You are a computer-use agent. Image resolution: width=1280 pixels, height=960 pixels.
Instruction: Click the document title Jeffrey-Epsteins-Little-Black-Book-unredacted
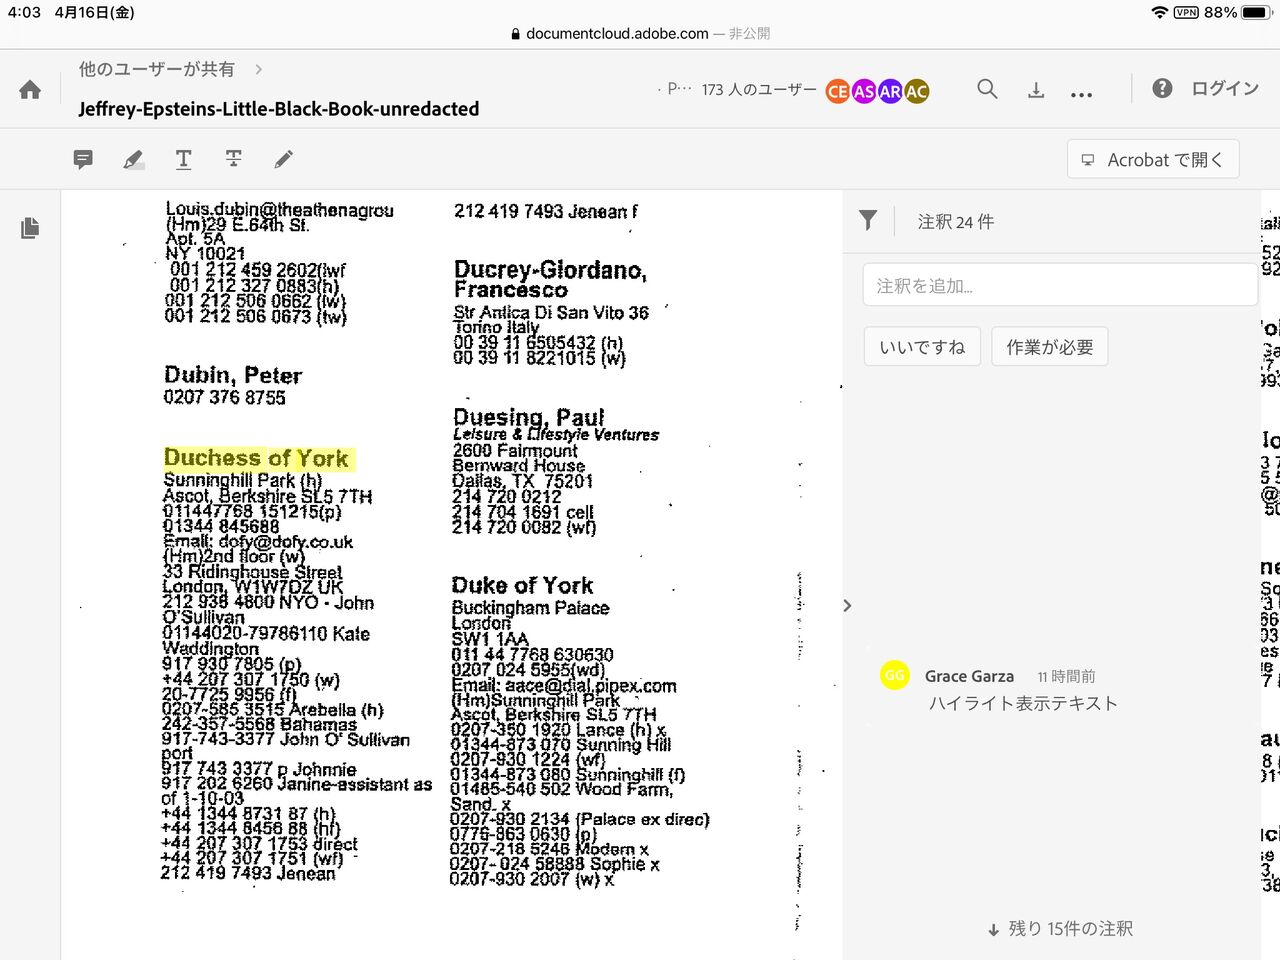pyautogui.click(x=279, y=109)
